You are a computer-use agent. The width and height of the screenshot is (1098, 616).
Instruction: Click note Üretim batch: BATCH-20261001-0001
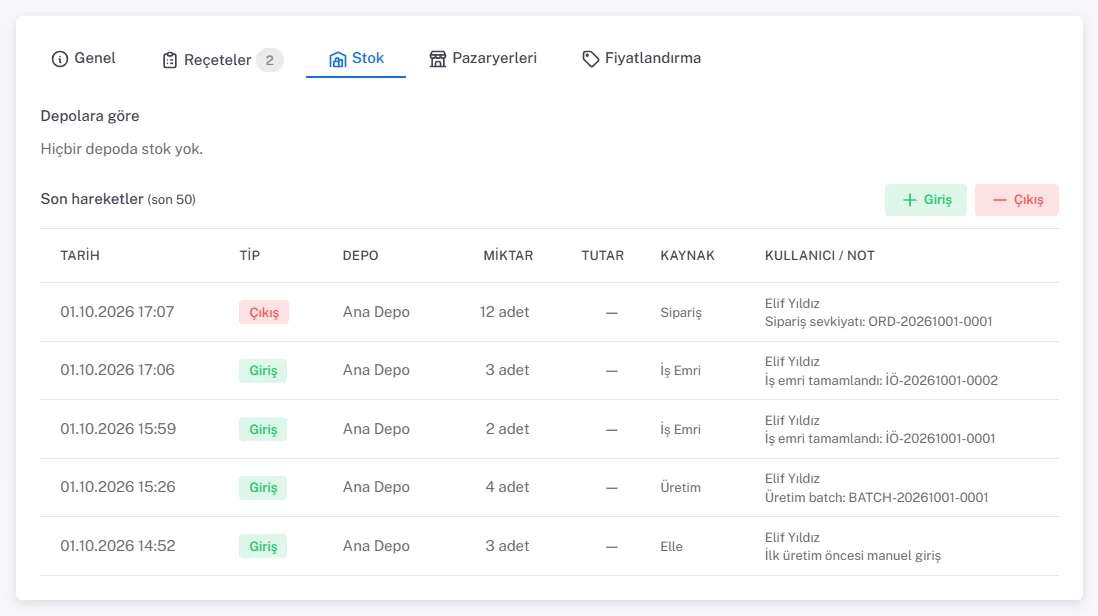876,498
